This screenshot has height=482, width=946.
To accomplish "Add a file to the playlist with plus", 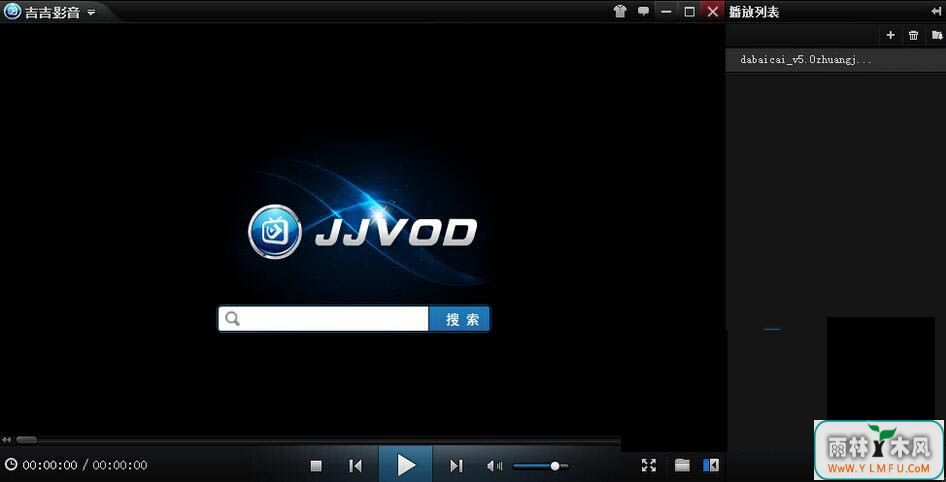I will 890,35.
